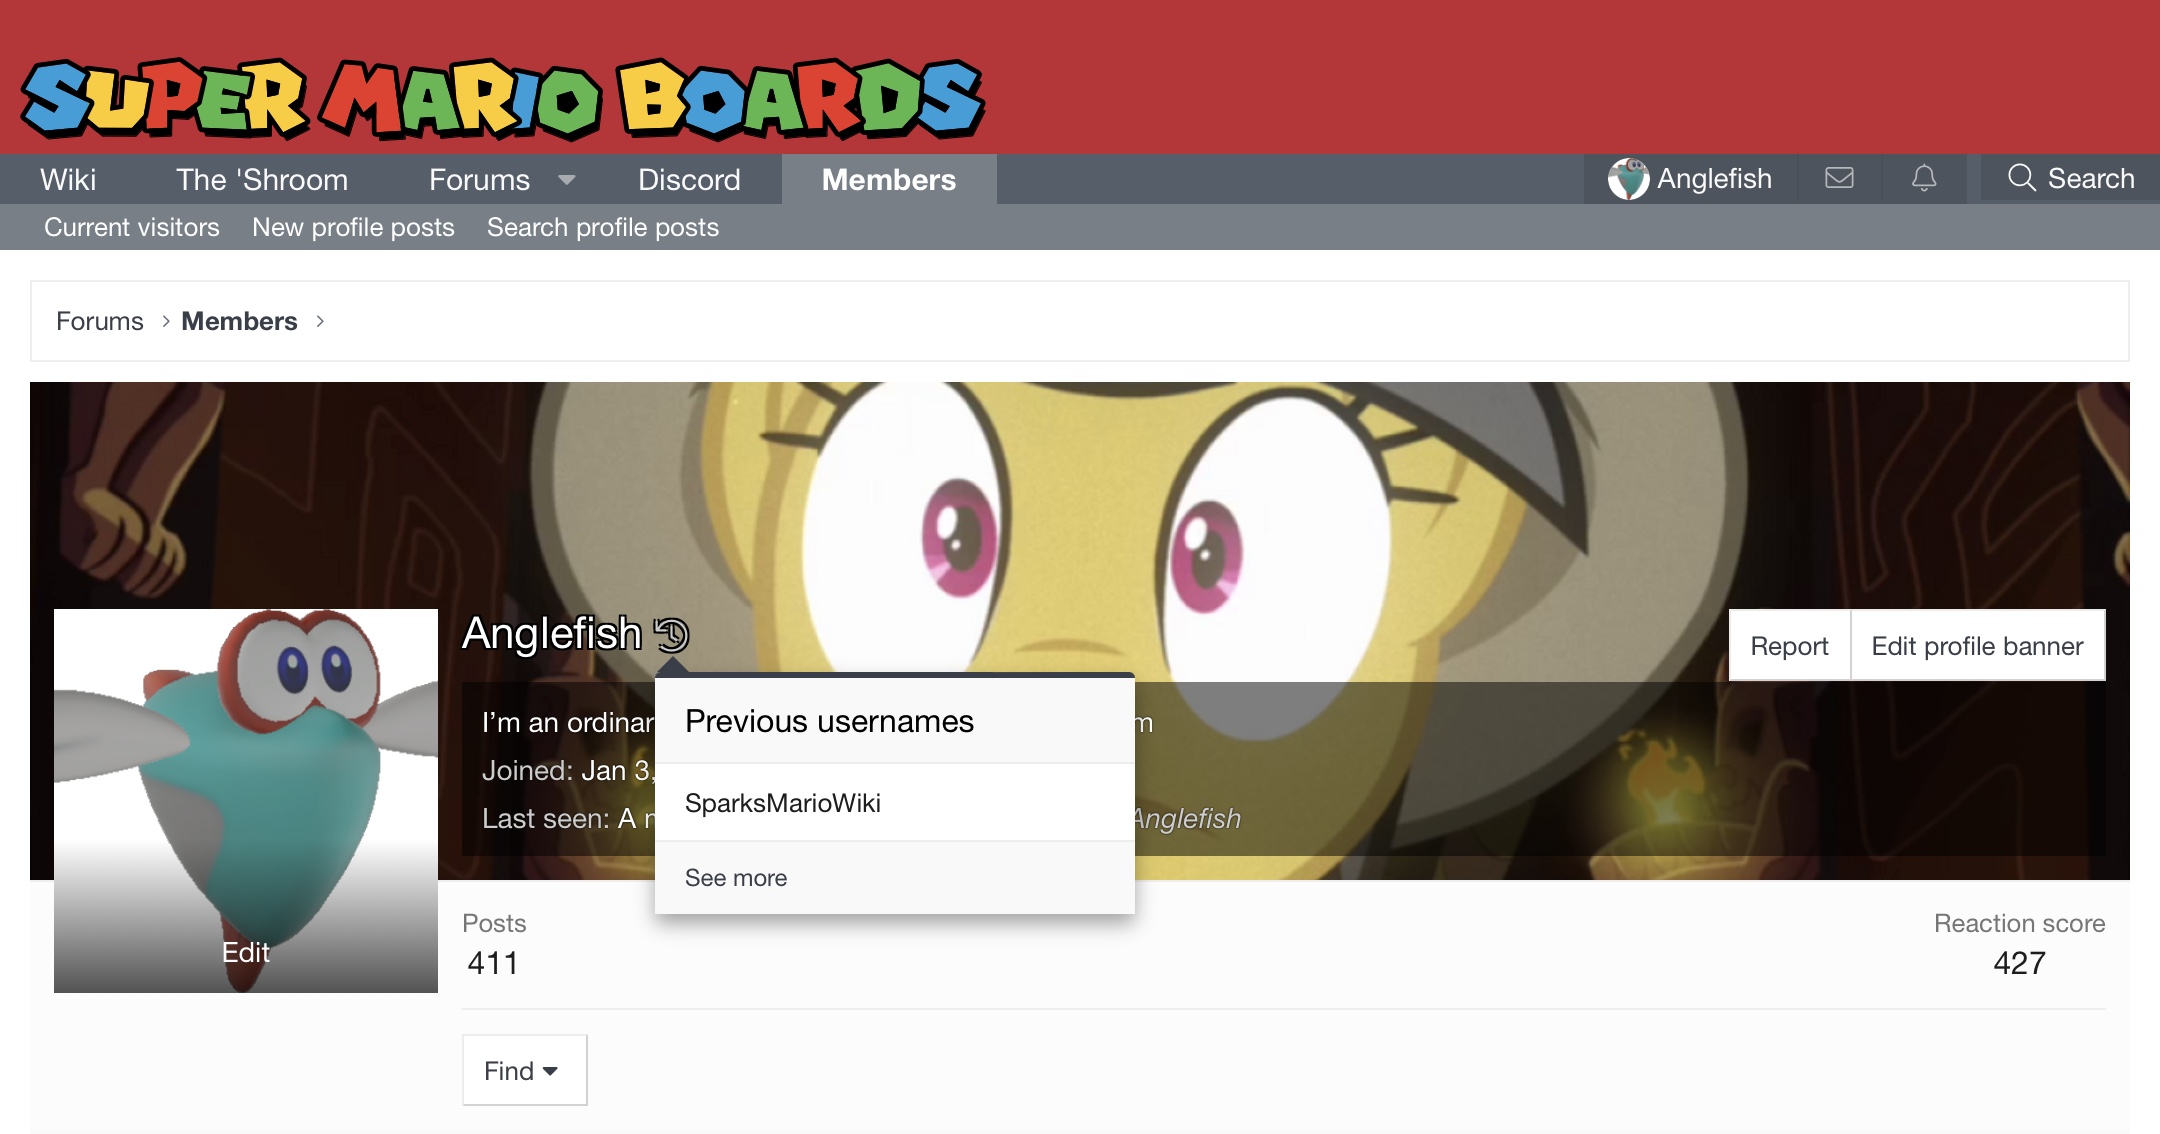This screenshot has width=2160, height=1134.
Task: Click See more in previous usernames
Action: pyautogui.click(x=736, y=877)
